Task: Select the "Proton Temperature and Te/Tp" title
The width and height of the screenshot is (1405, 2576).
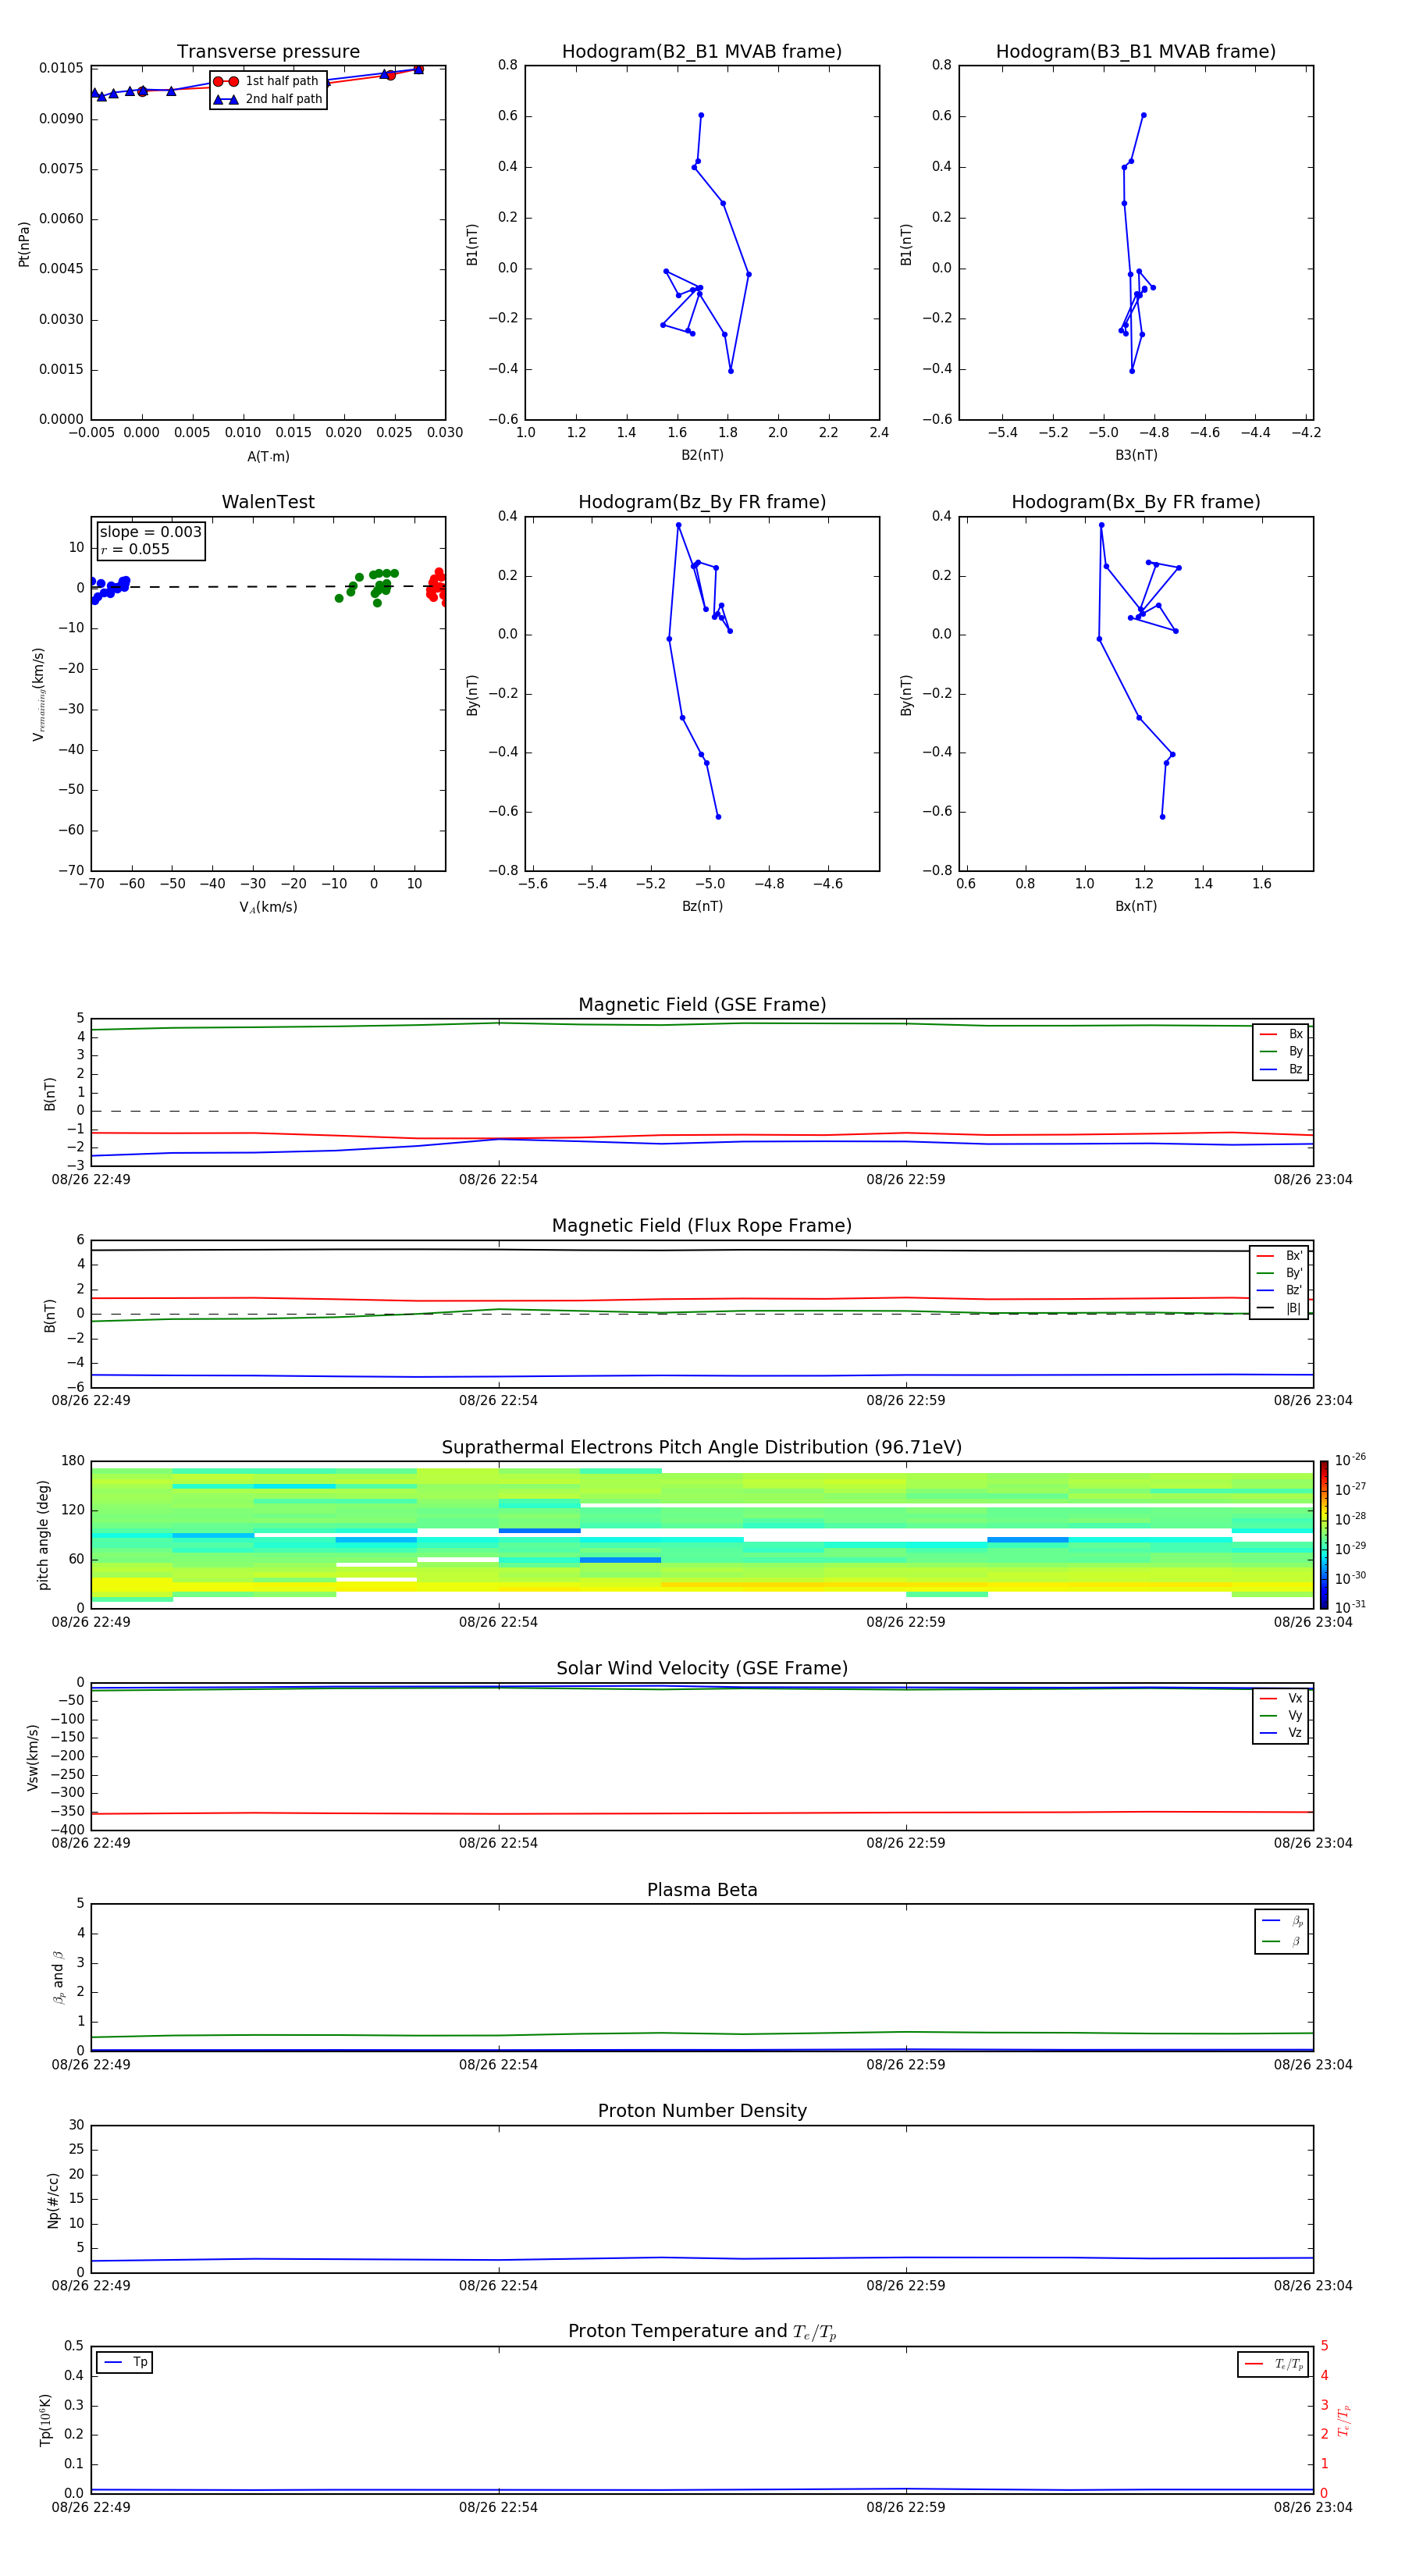Action: point(702,2332)
